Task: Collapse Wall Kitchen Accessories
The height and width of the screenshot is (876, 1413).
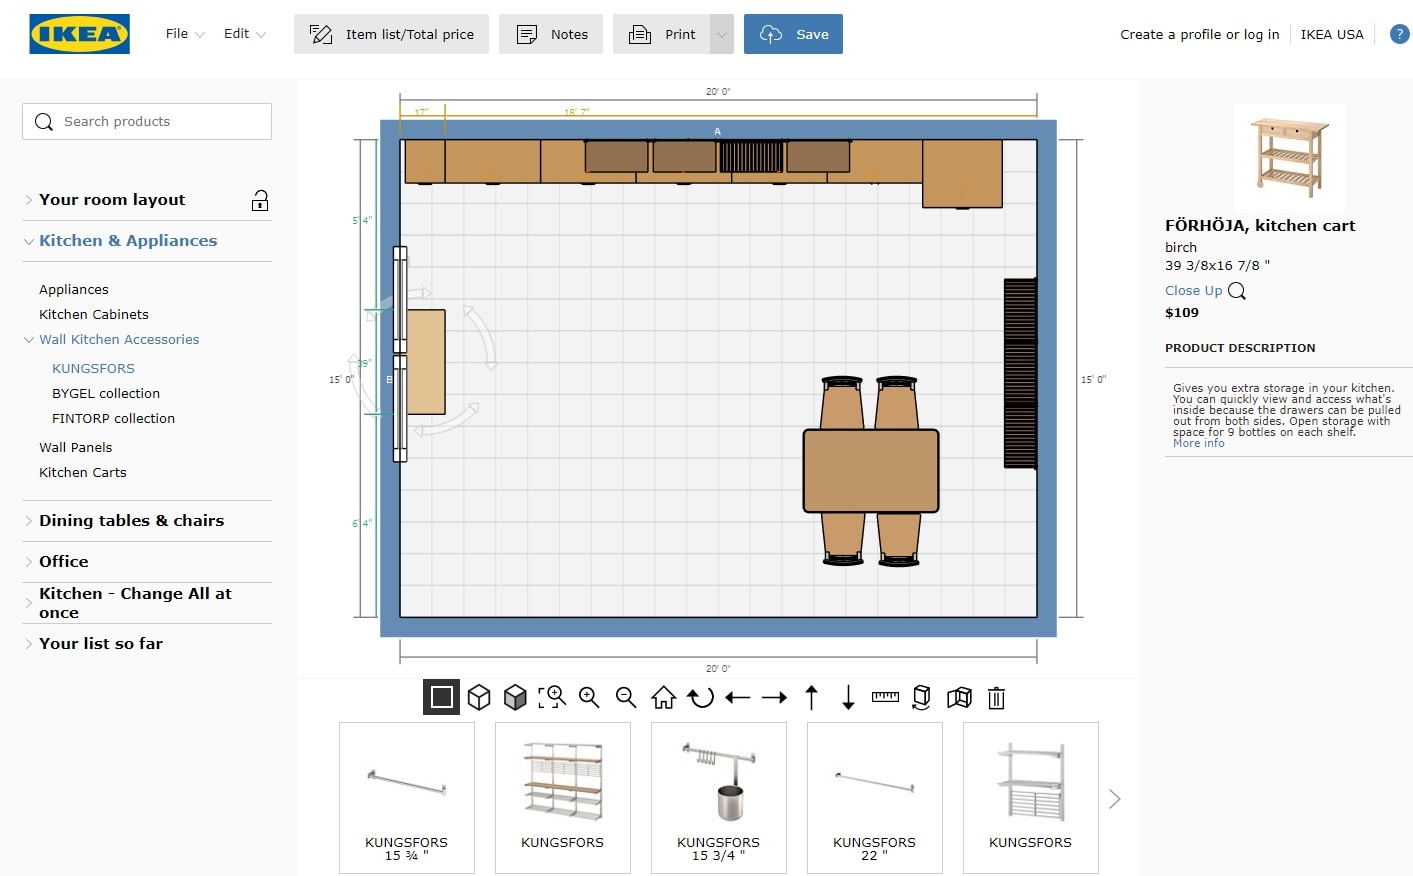Action: coord(119,339)
